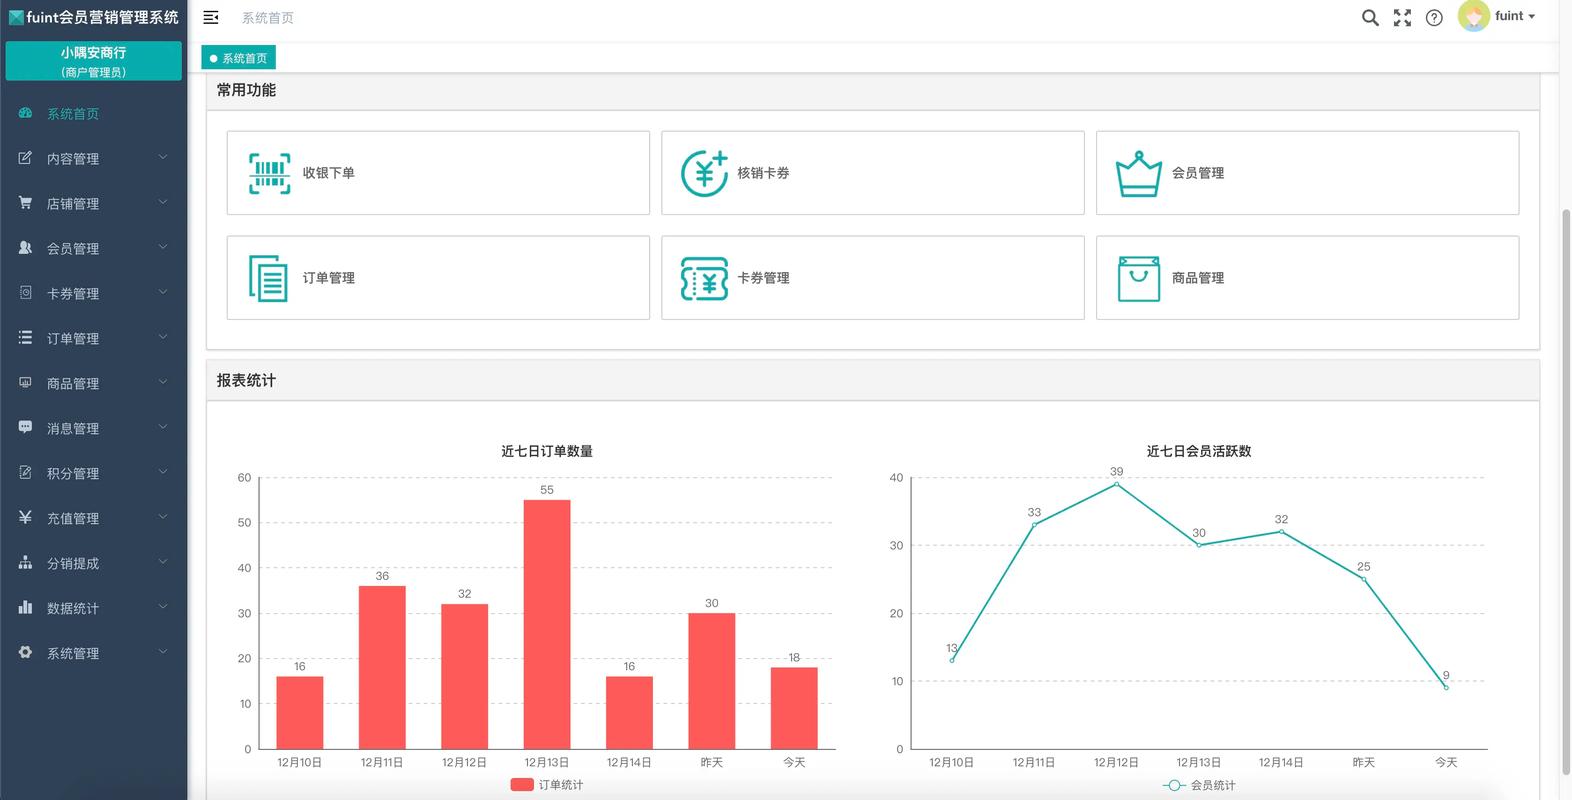Open the search magnifier icon
Screen dimensions: 1572x800
1370,17
